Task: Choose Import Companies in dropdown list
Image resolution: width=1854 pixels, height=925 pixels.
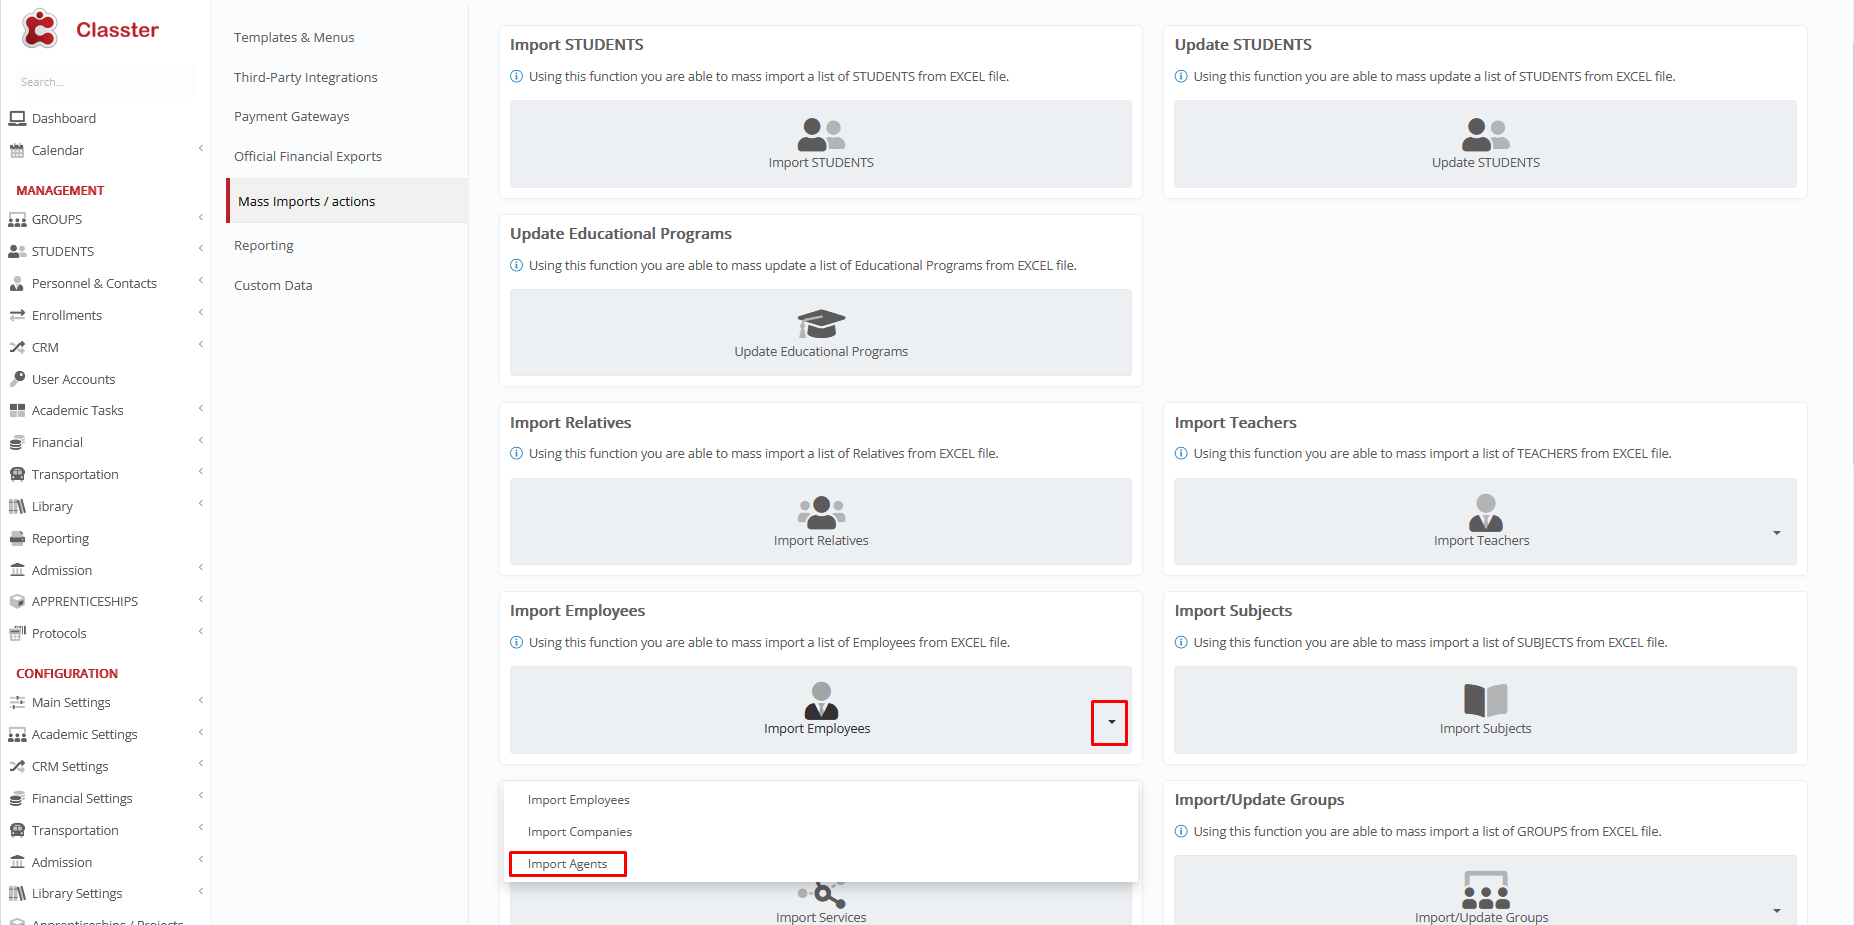Action: (579, 832)
